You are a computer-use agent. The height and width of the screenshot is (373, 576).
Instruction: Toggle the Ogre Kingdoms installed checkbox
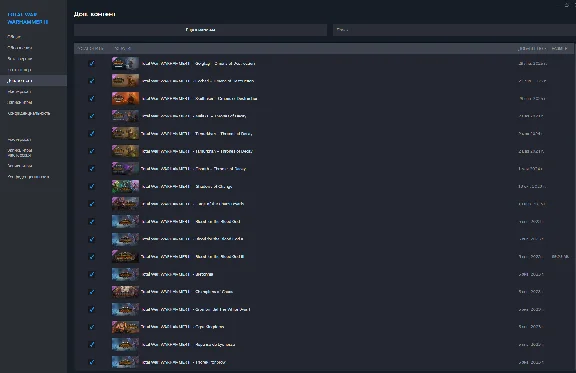click(x=92, y=327)
